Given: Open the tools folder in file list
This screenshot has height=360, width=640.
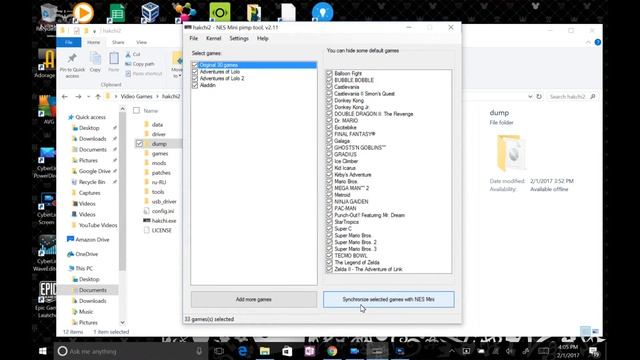Looking at the screenshot, I should [158, 192].
